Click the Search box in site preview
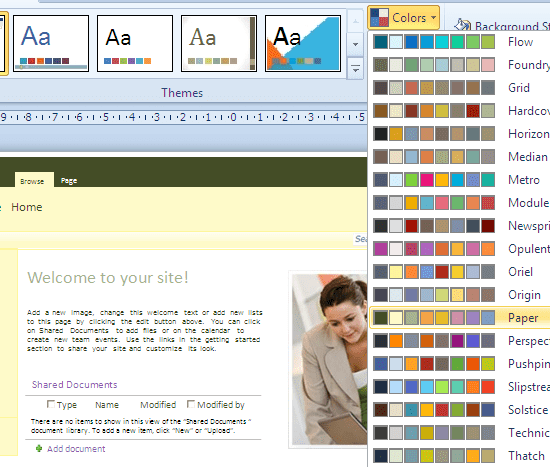 [x=361, y=239]
